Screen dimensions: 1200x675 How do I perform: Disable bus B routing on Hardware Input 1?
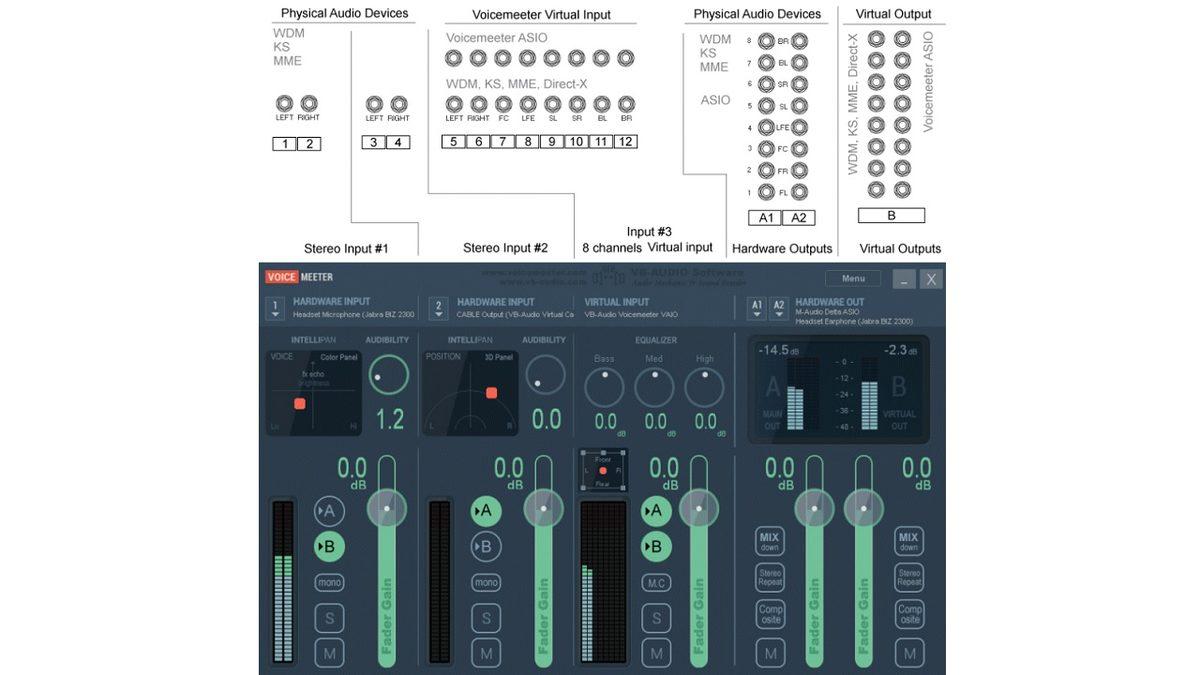coord(329,547)
